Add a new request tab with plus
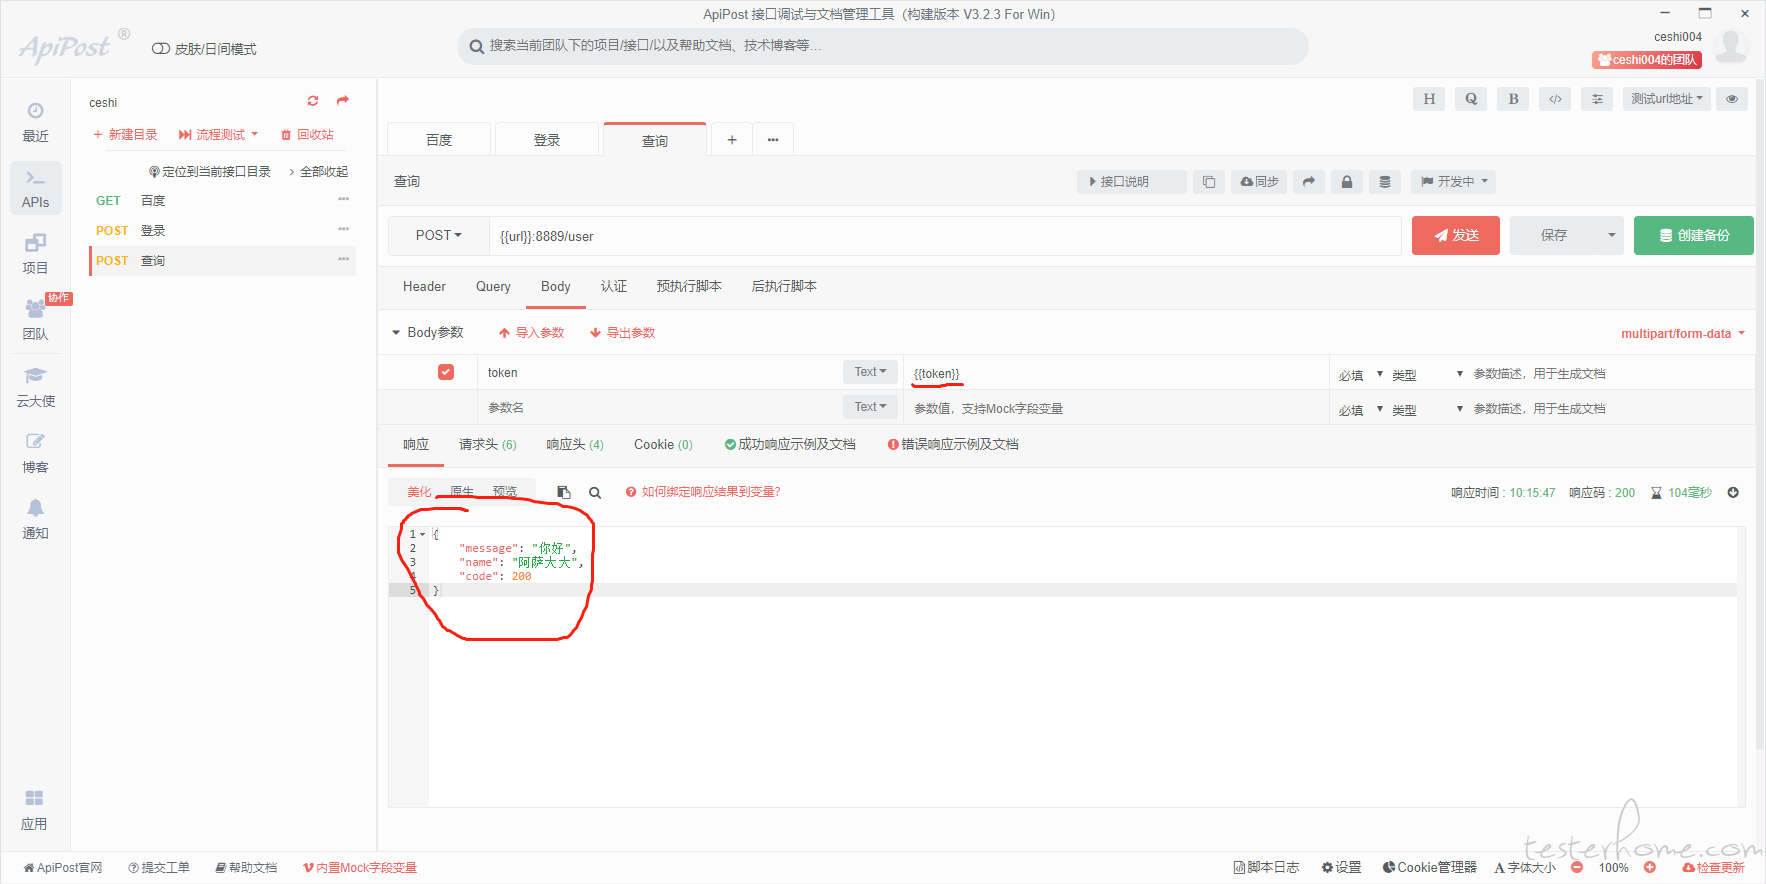This screenshot has width=1766, height=884. [732, 140]
